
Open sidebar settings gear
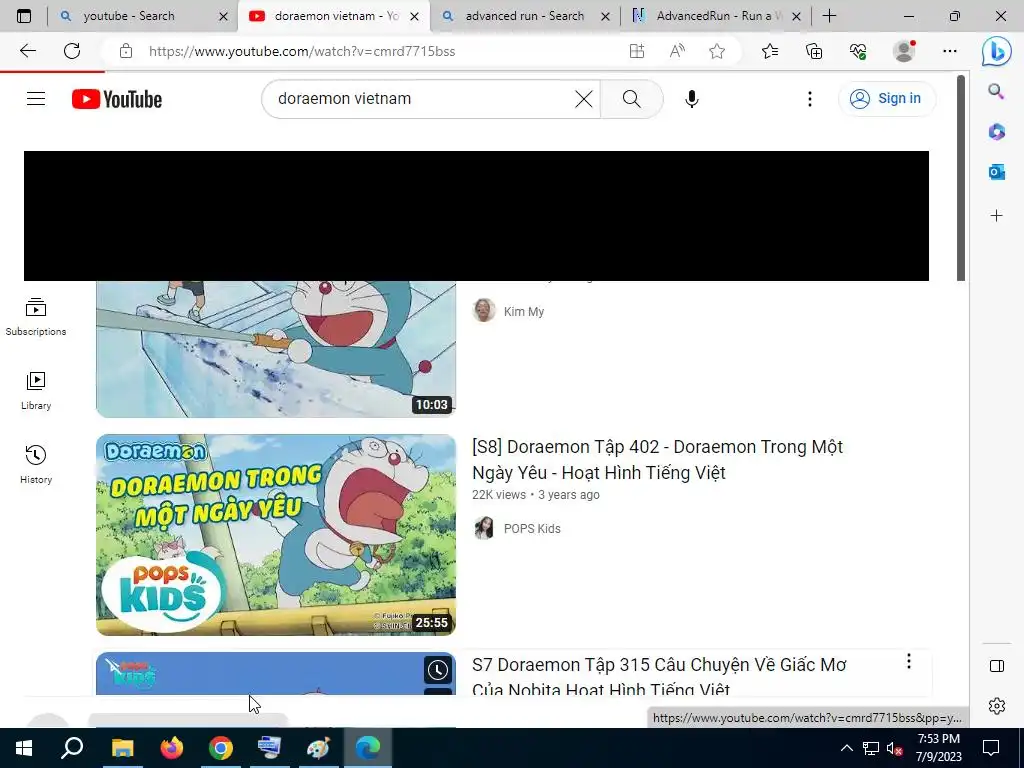tap(997, 706)
